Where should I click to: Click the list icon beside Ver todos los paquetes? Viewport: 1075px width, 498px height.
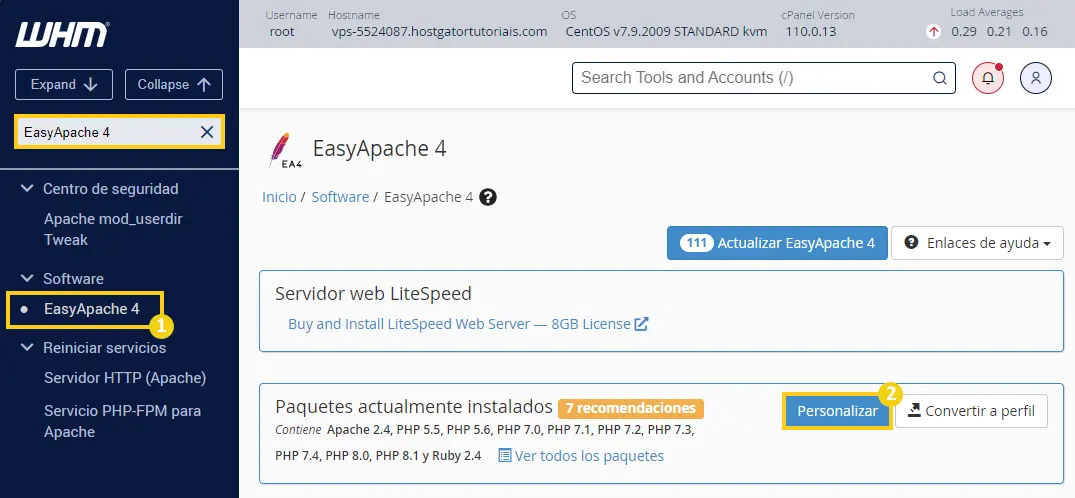[x=505, y=455]
